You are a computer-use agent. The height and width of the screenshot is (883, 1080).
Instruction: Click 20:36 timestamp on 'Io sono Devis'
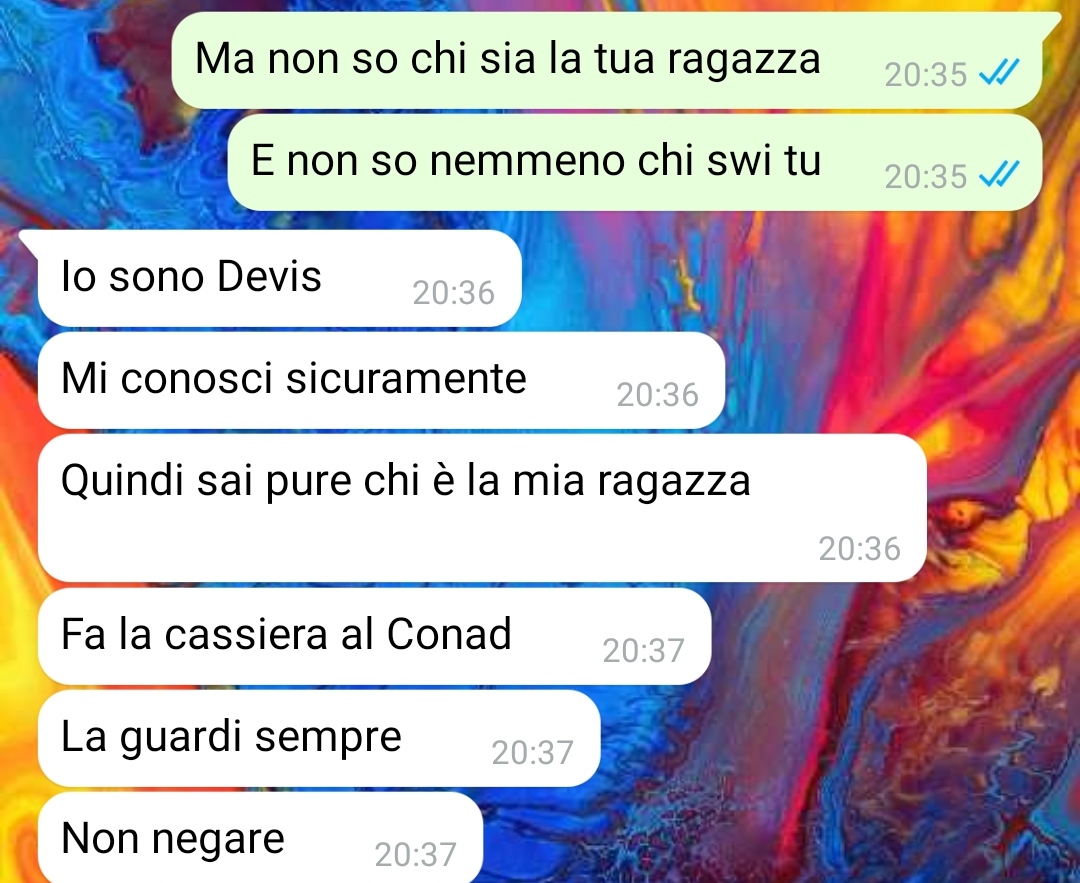(x=453, y=293)
